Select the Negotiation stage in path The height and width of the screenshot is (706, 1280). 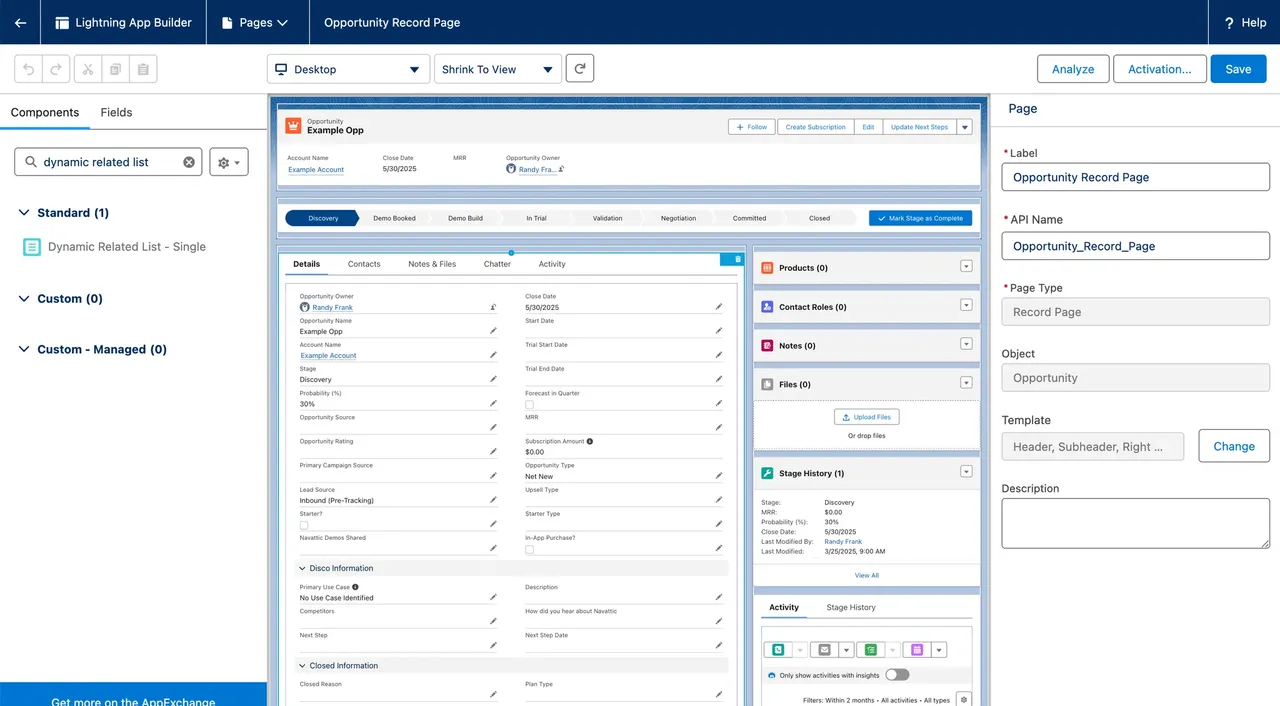point(678,218)
